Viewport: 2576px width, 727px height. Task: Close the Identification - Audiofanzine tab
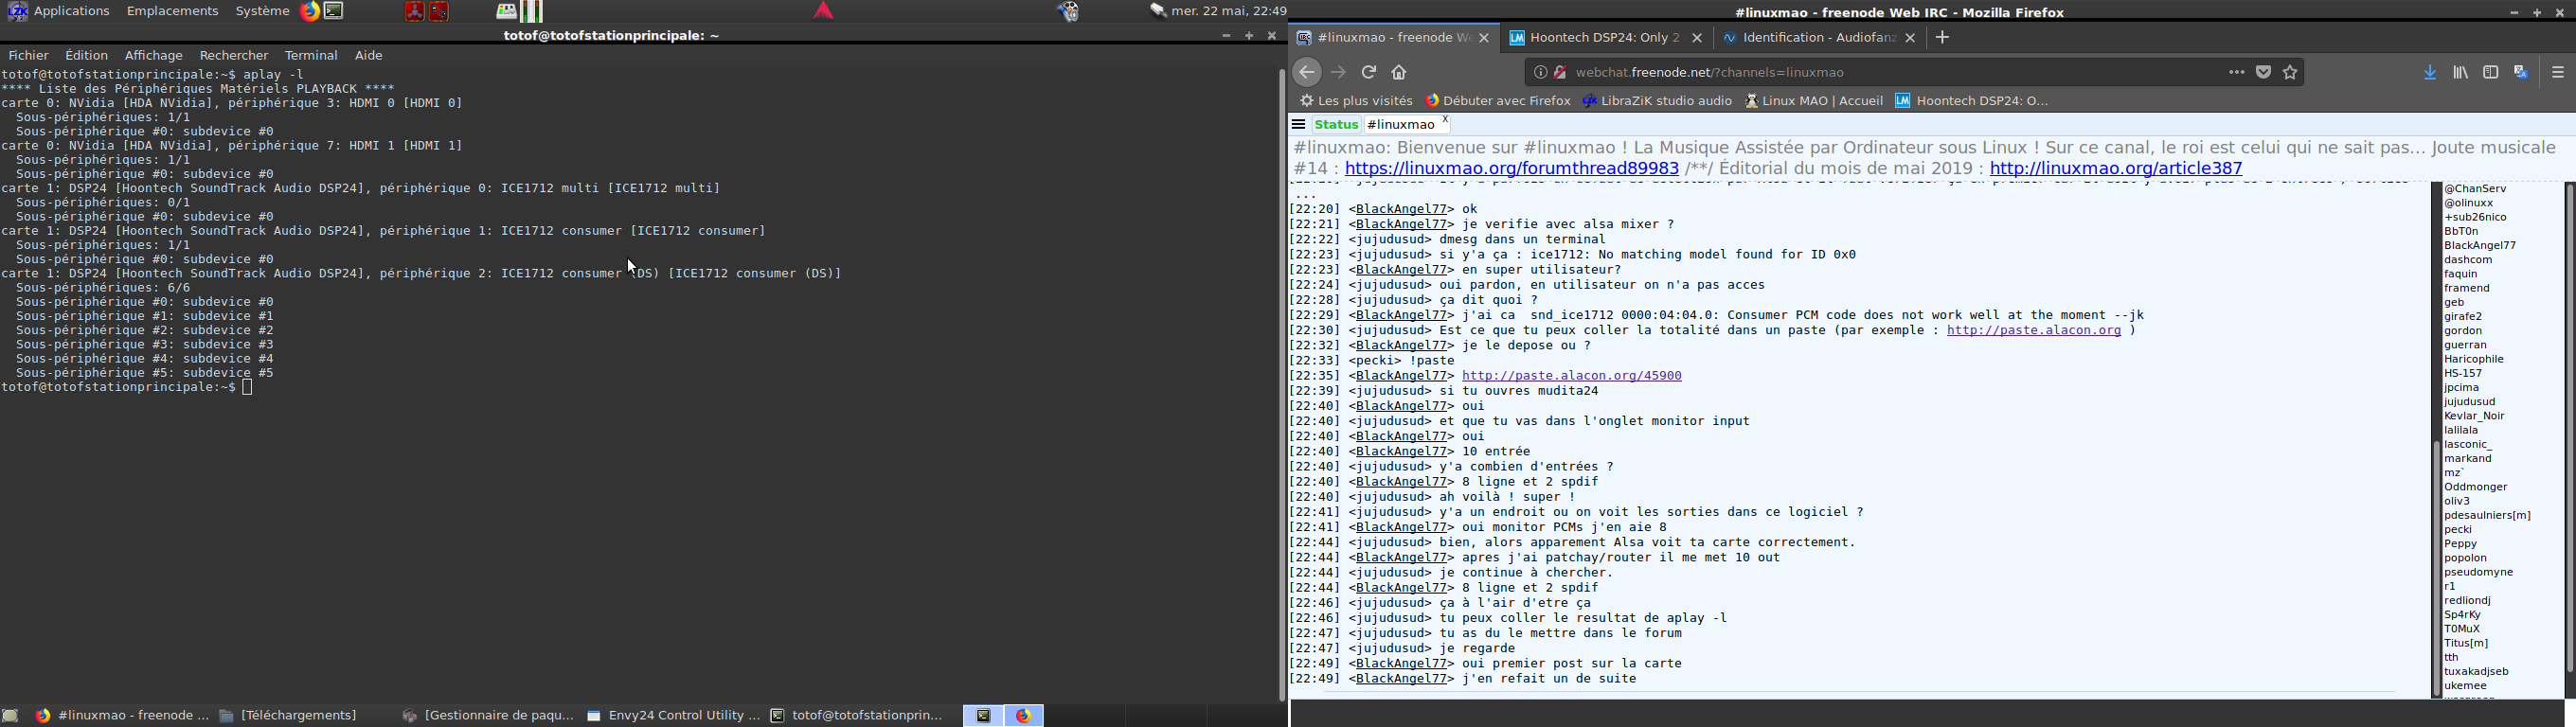click(x=1911, y=39)
